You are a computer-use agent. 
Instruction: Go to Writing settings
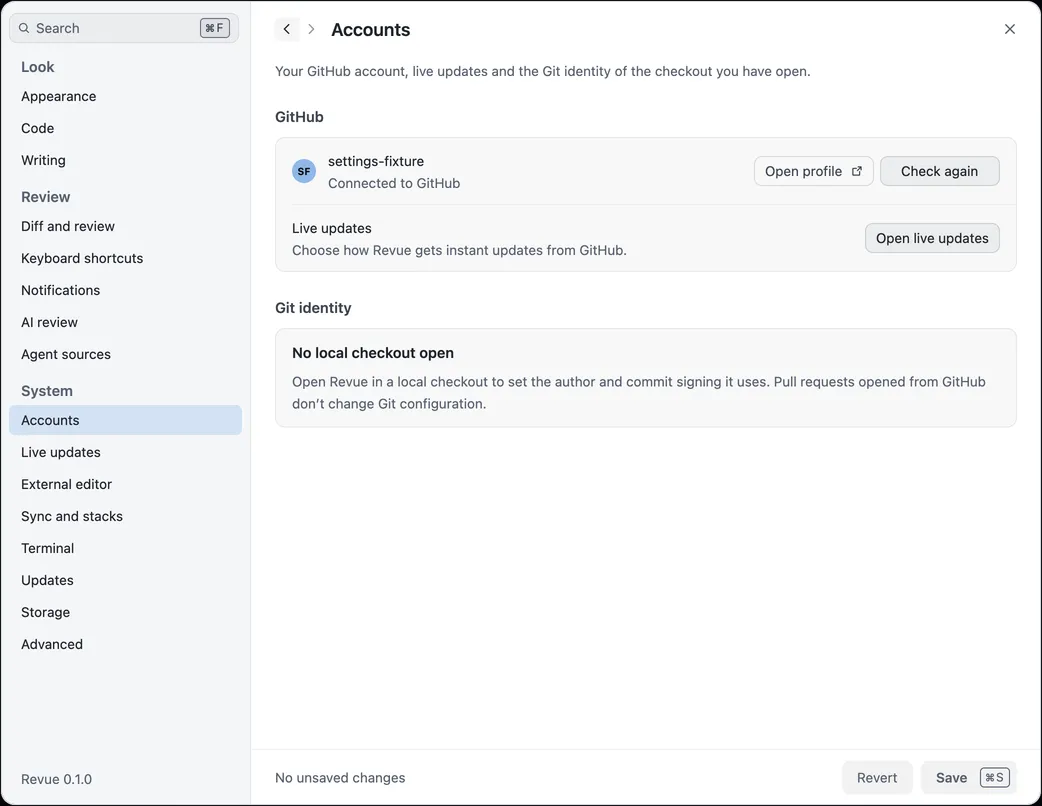(126, 160)
